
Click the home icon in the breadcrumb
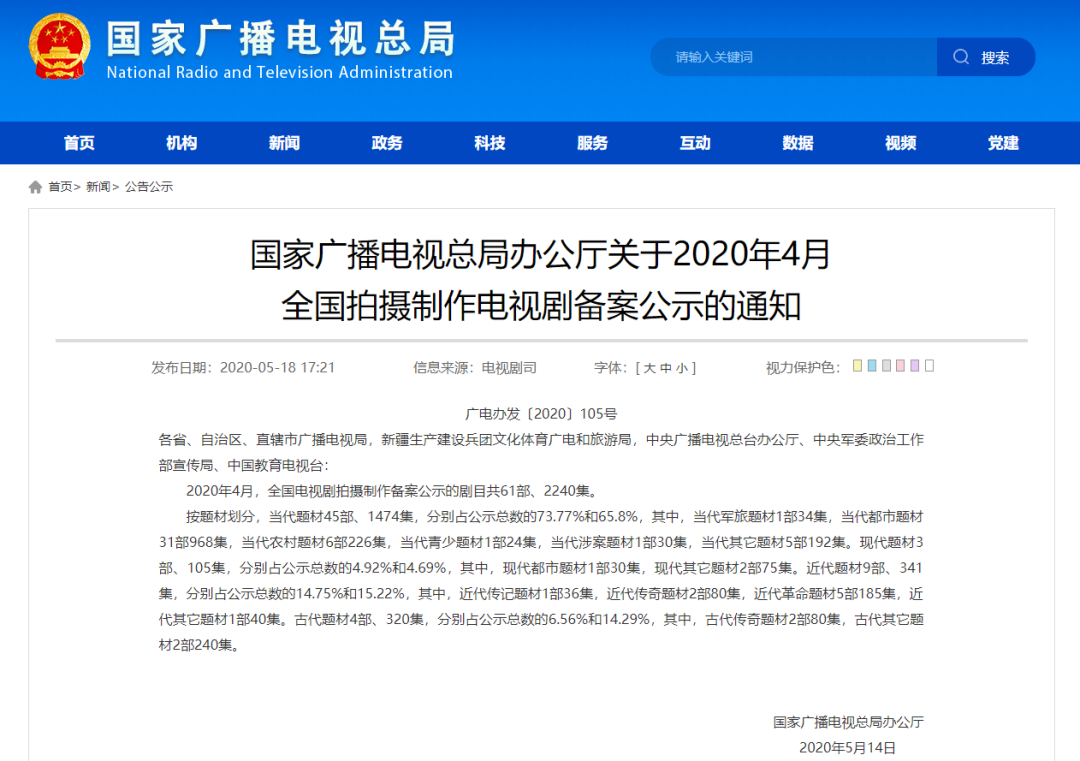pyautogui.click(x=34, y=186)
